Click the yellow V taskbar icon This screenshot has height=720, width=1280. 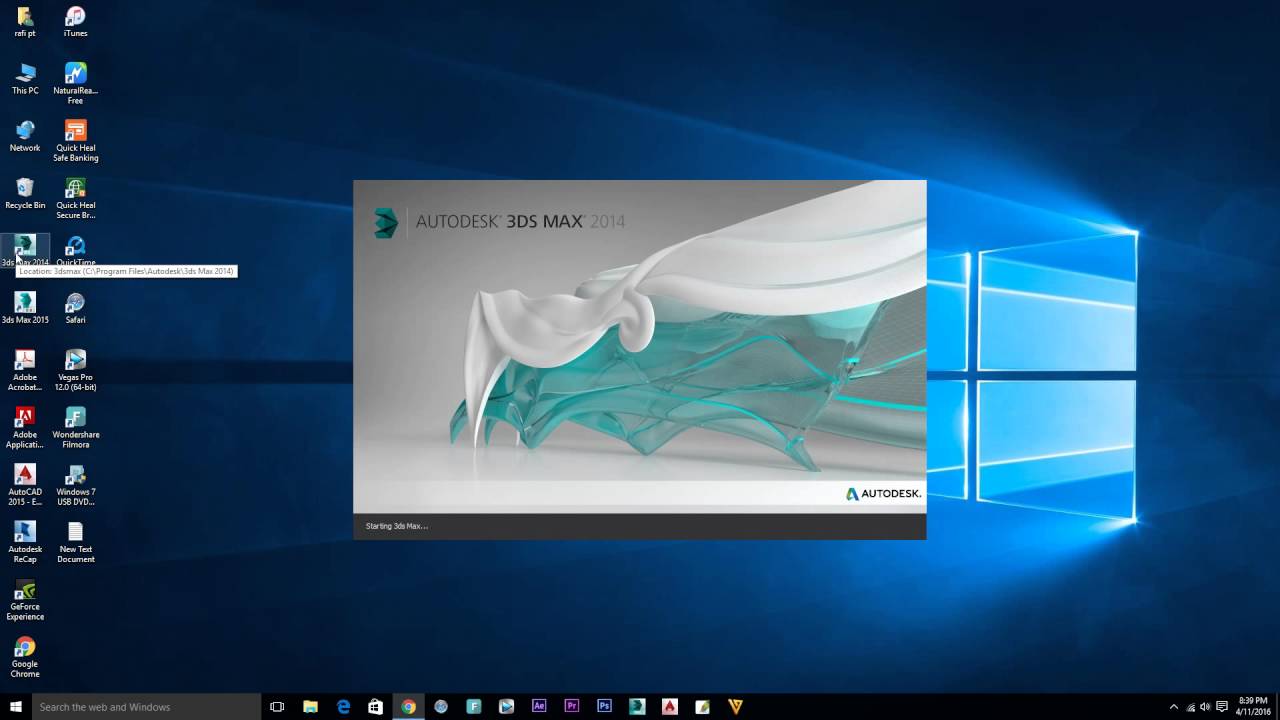point(735,707)
